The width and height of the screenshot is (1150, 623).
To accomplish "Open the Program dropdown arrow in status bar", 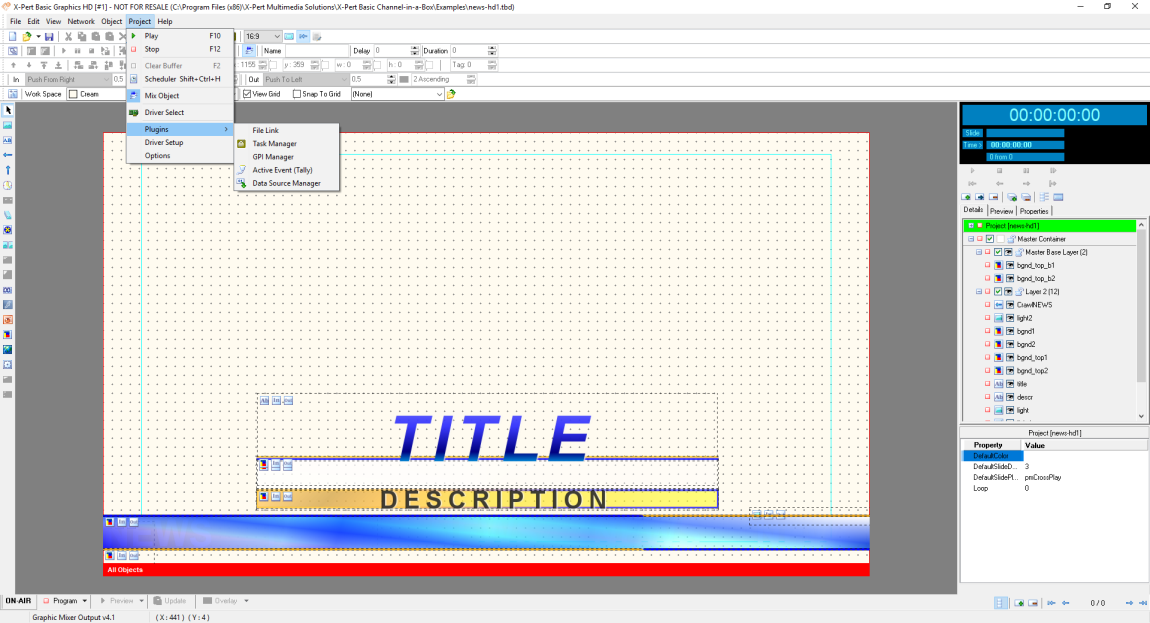I will point(84,601).
